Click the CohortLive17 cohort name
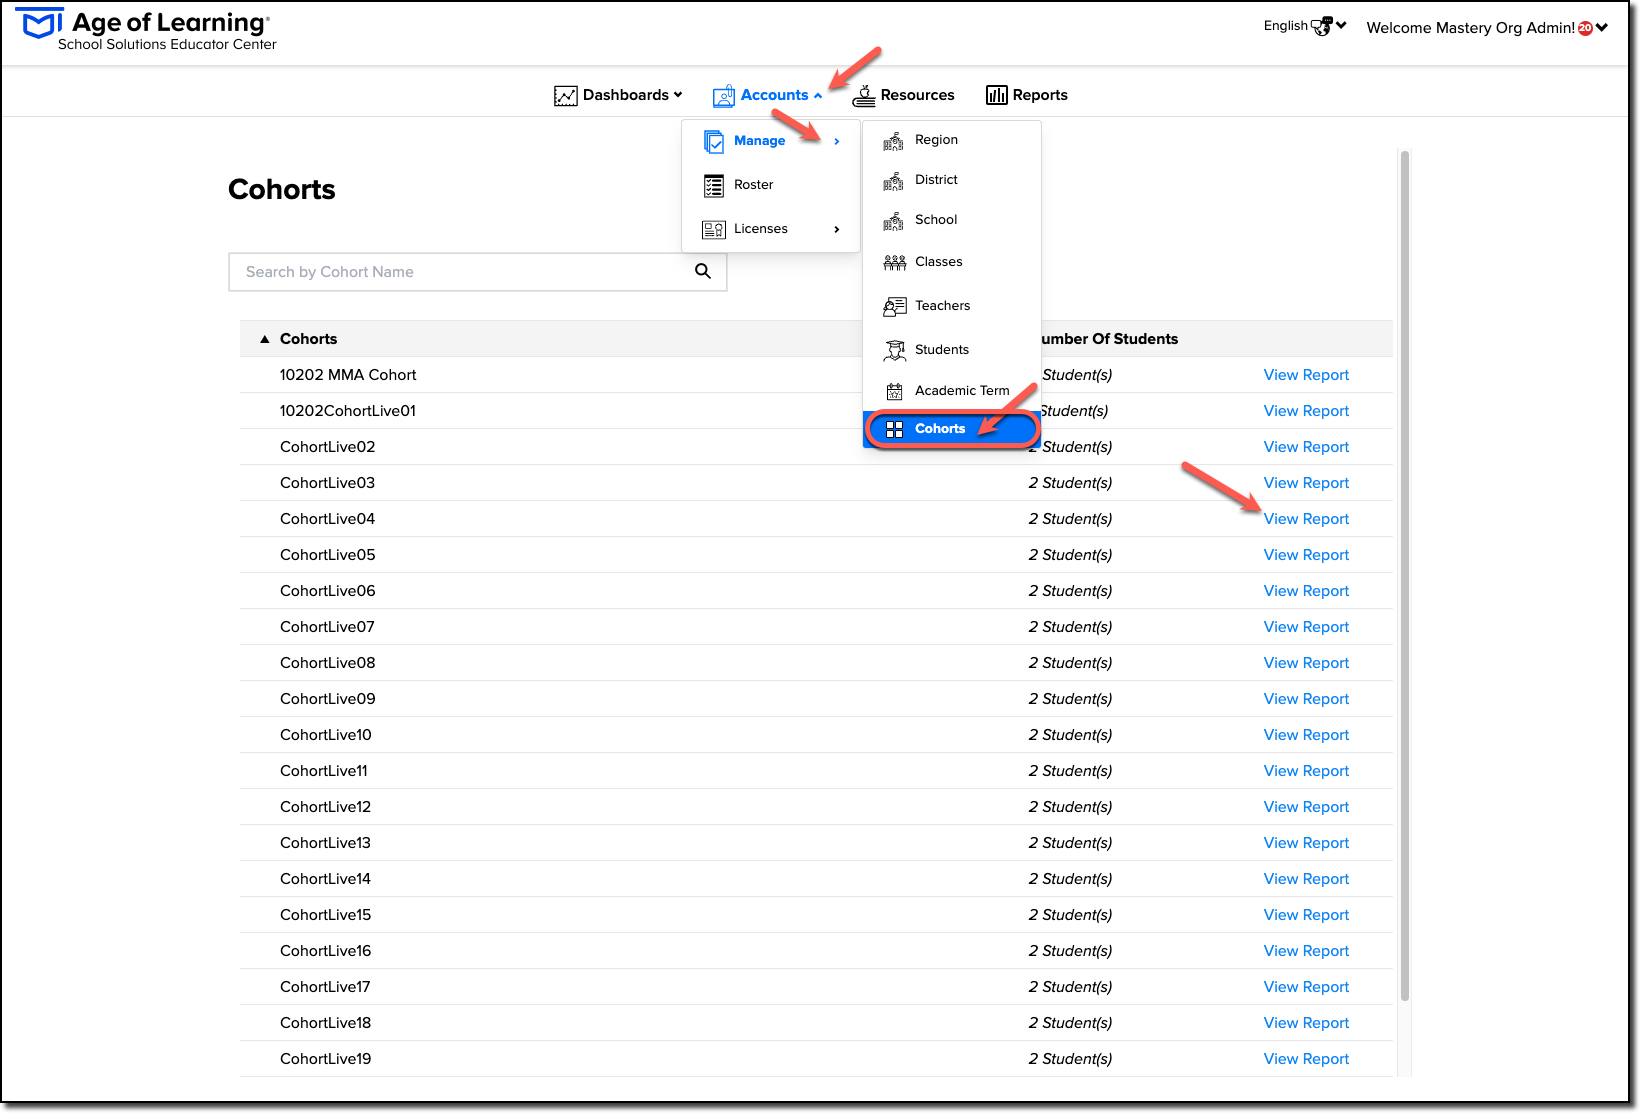 coord(326,987)
